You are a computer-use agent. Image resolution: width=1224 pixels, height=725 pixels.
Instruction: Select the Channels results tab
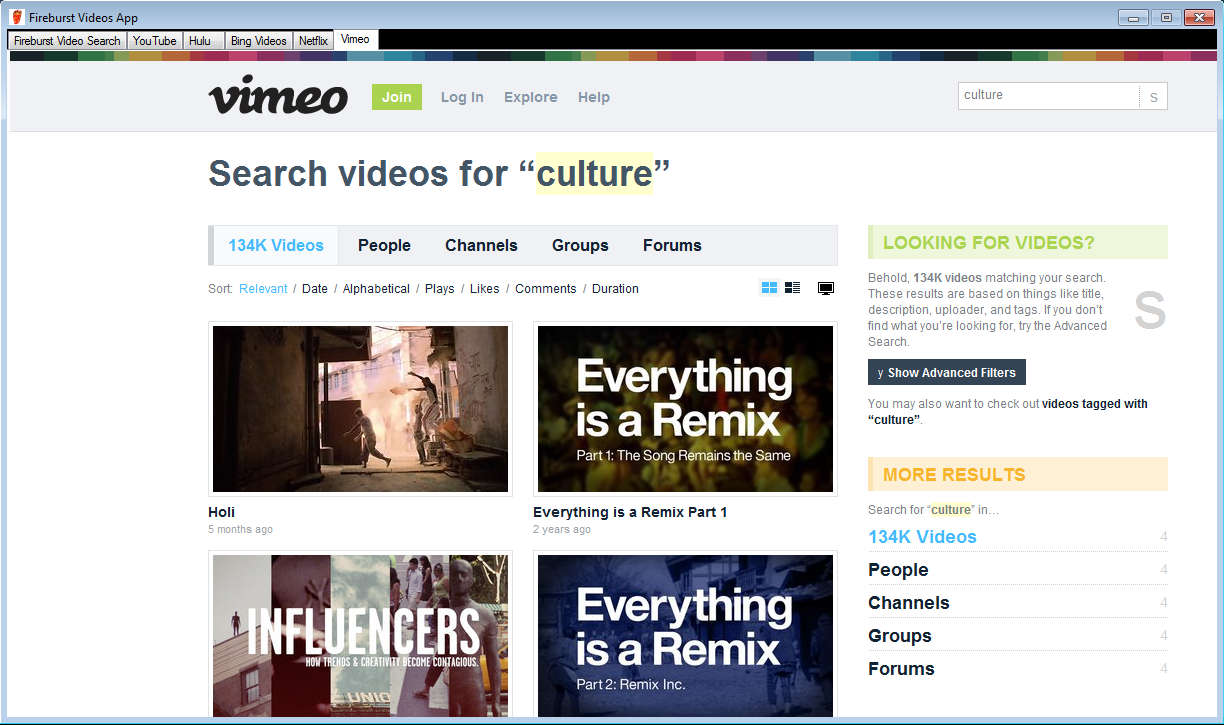pyautogui.click(x=481, y=245)
